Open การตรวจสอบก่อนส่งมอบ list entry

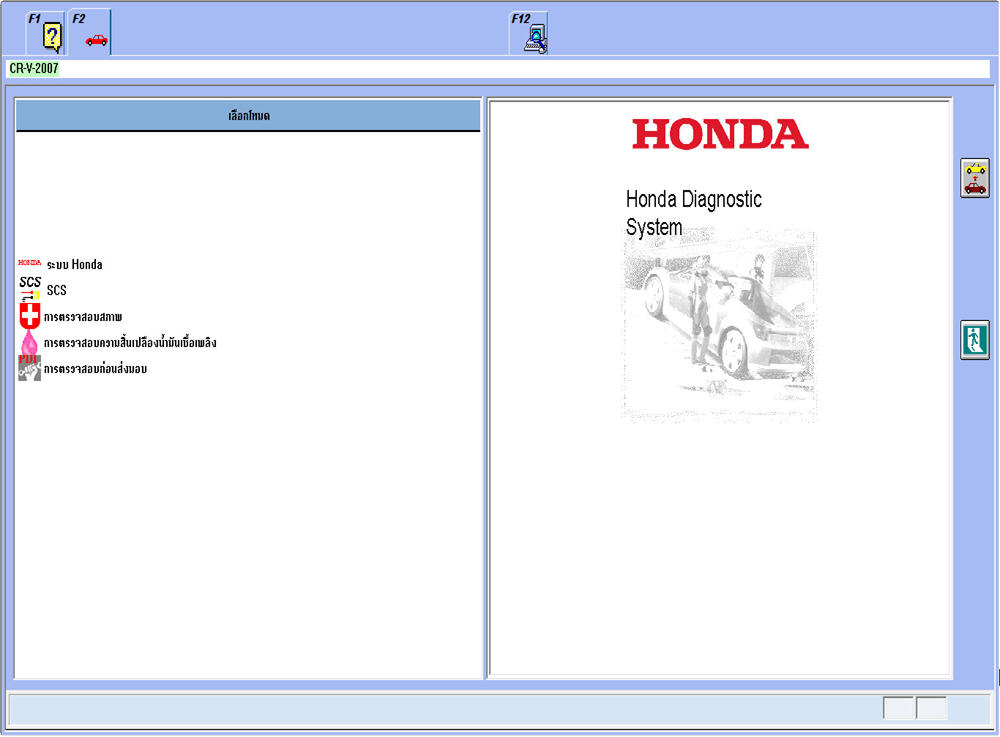(95, 369)
